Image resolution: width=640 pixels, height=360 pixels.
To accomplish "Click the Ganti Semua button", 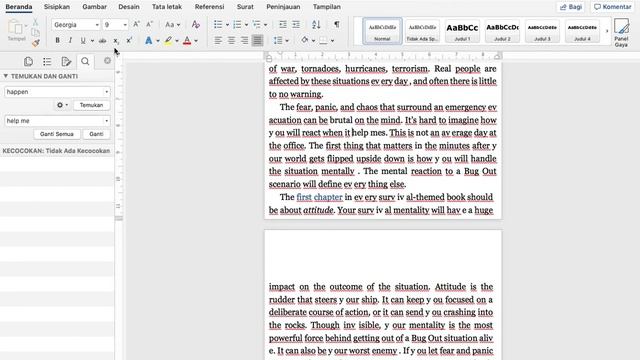I will coord(57,134).
